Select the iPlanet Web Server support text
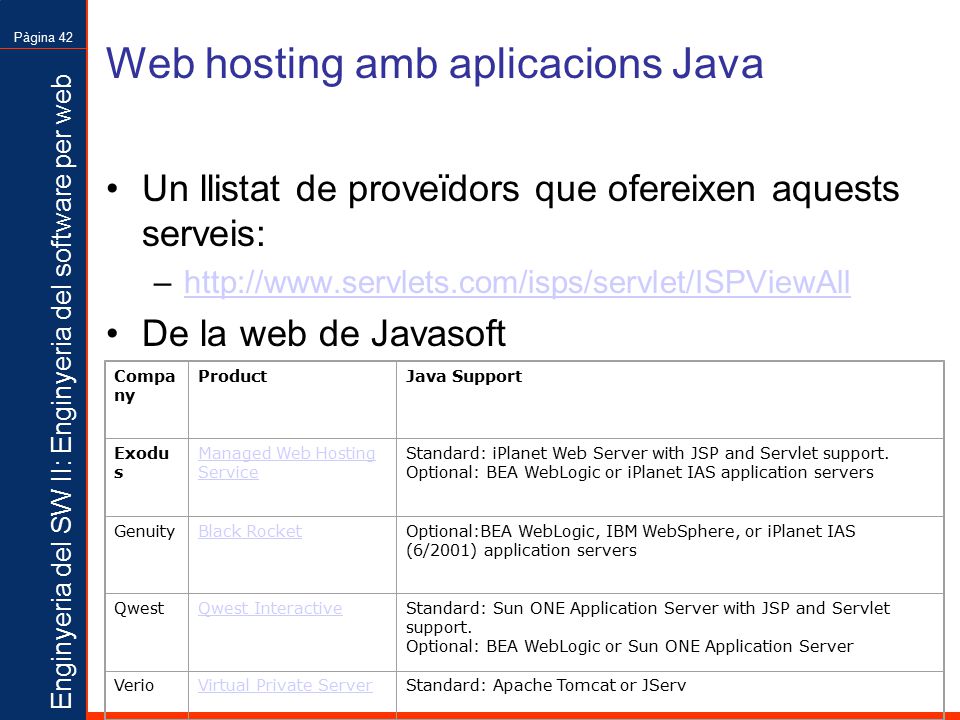The width and height of the screenshot is (960, 720). click(647, 462)
